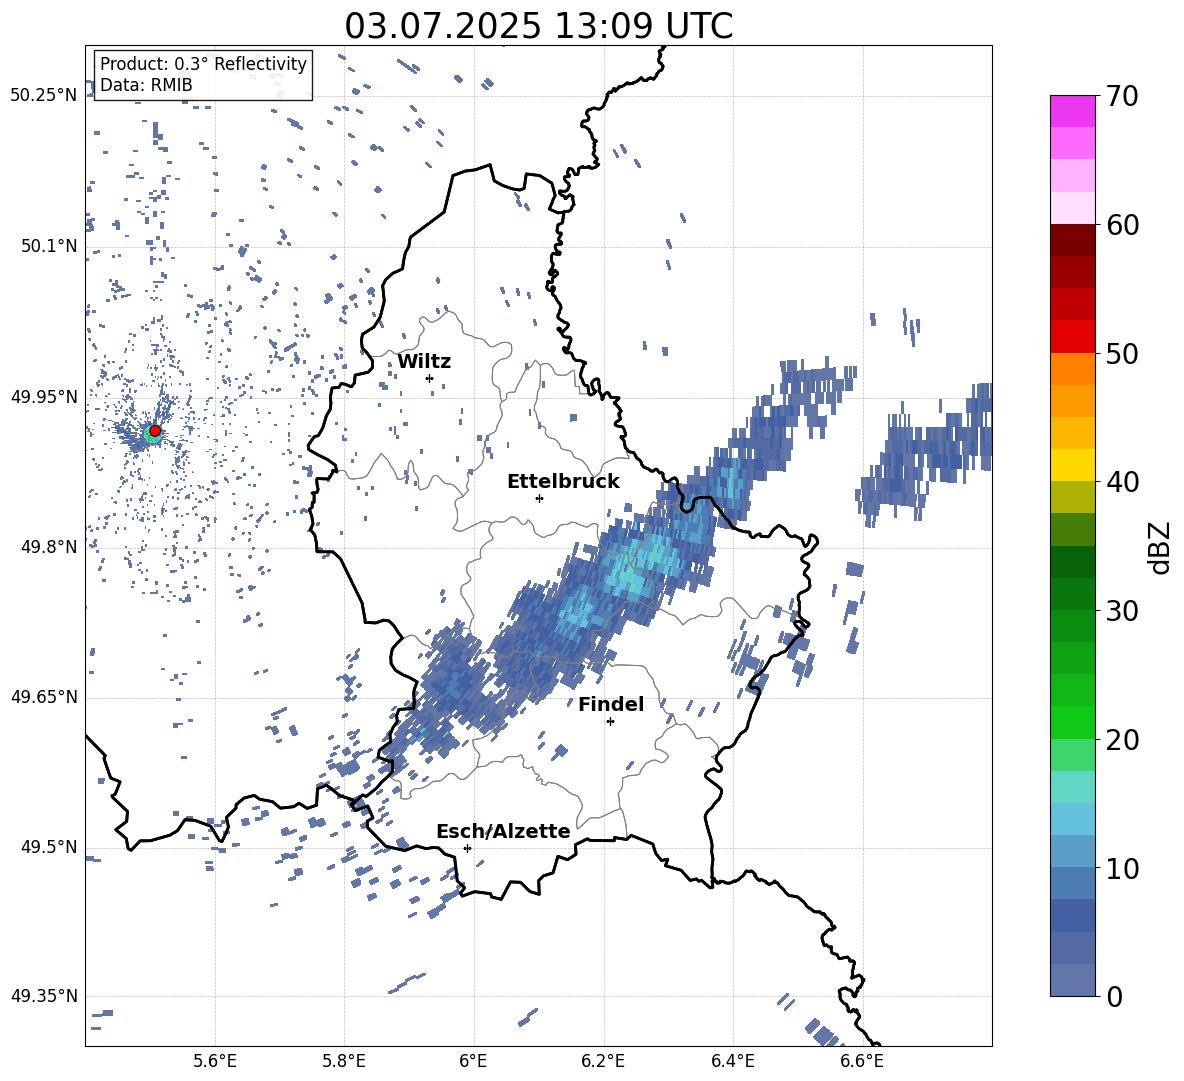1184x1081 pixels.
Task: Select the Wiltz city label
Action: [424, 362]
